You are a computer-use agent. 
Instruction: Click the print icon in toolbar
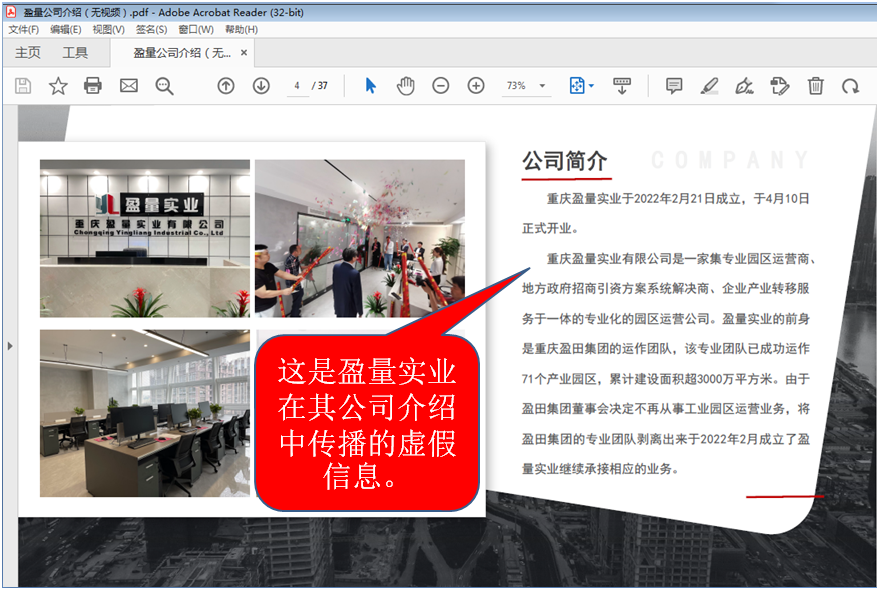93,86
